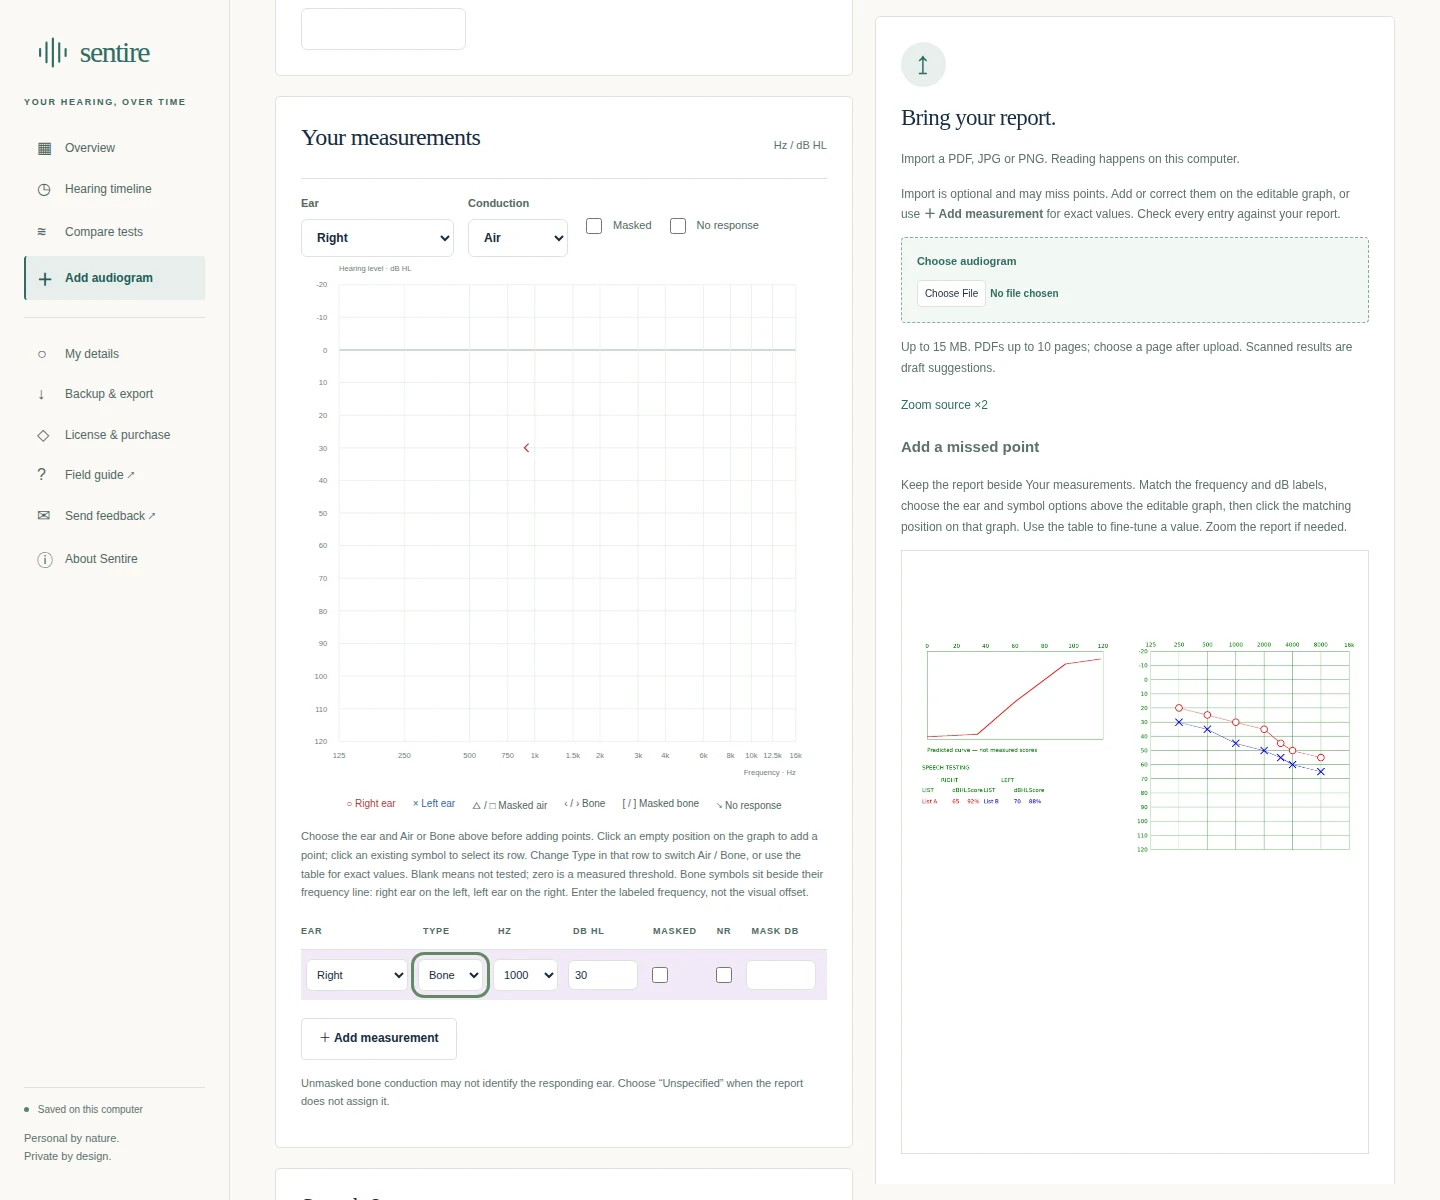Tick the No response checkbox above the graph
The width and height of the screenshot is (1440, 1200).
[678, 226]
